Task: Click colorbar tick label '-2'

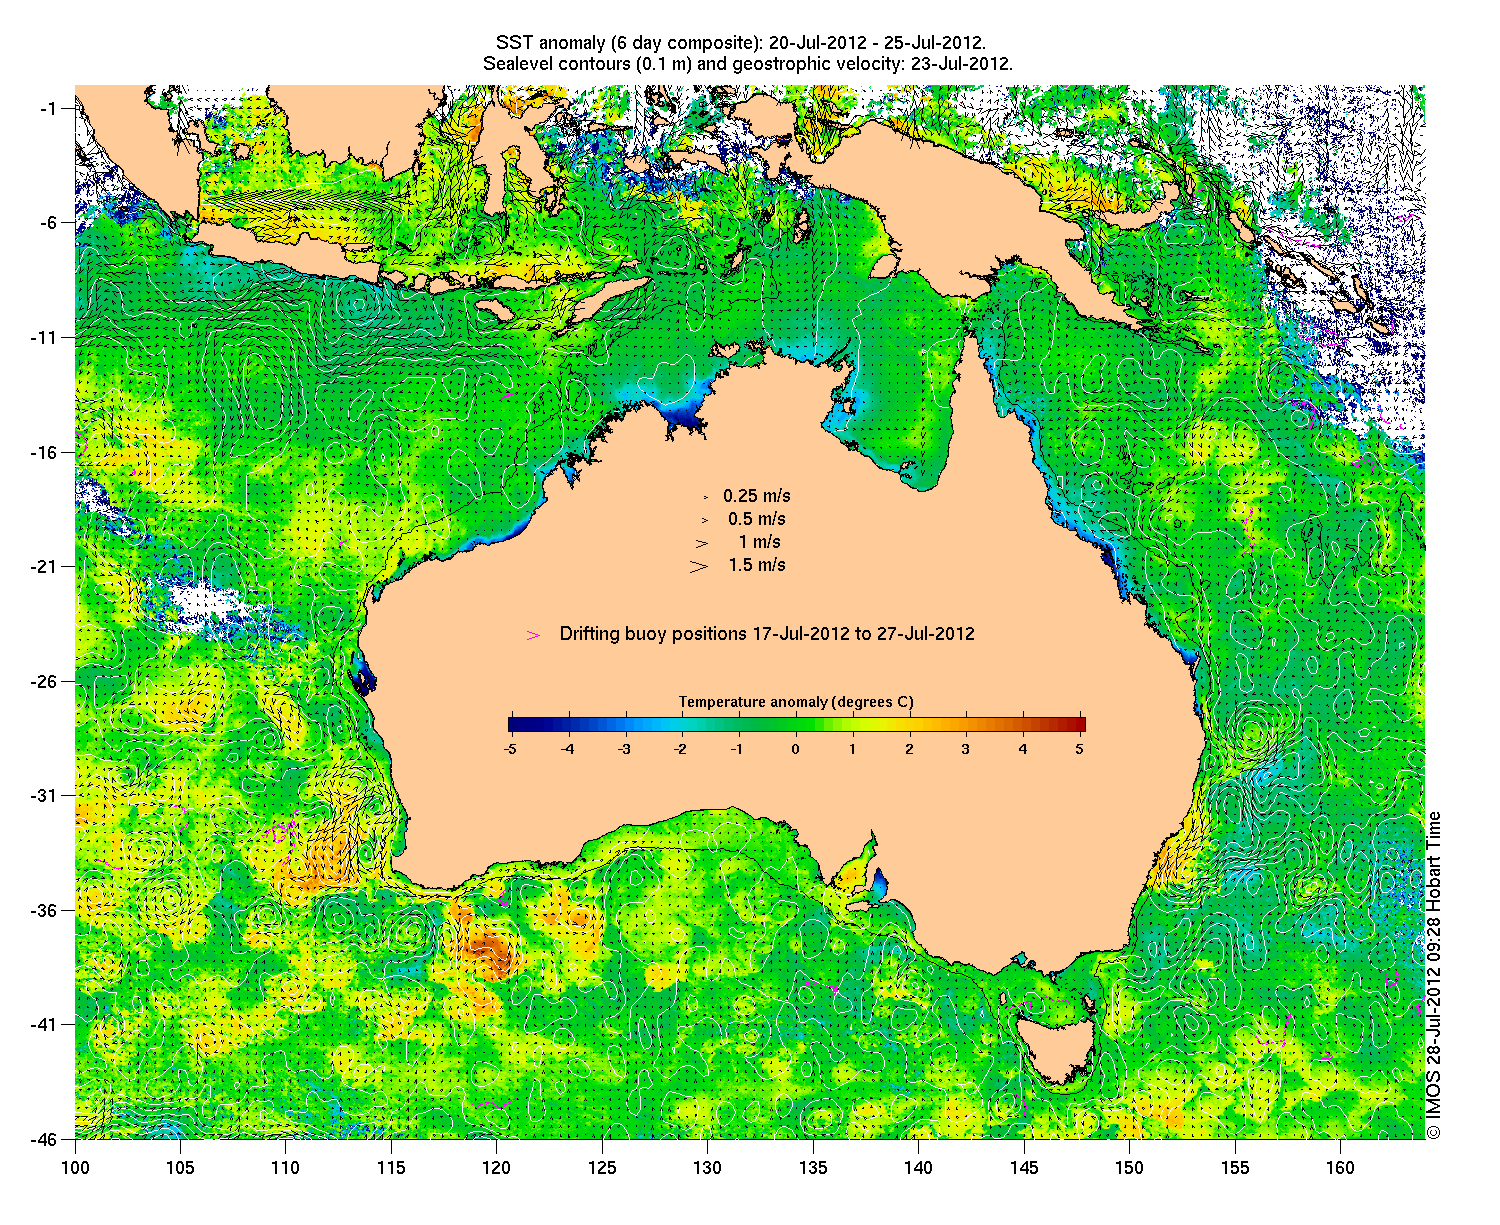Action: click(x=681, y=749)
